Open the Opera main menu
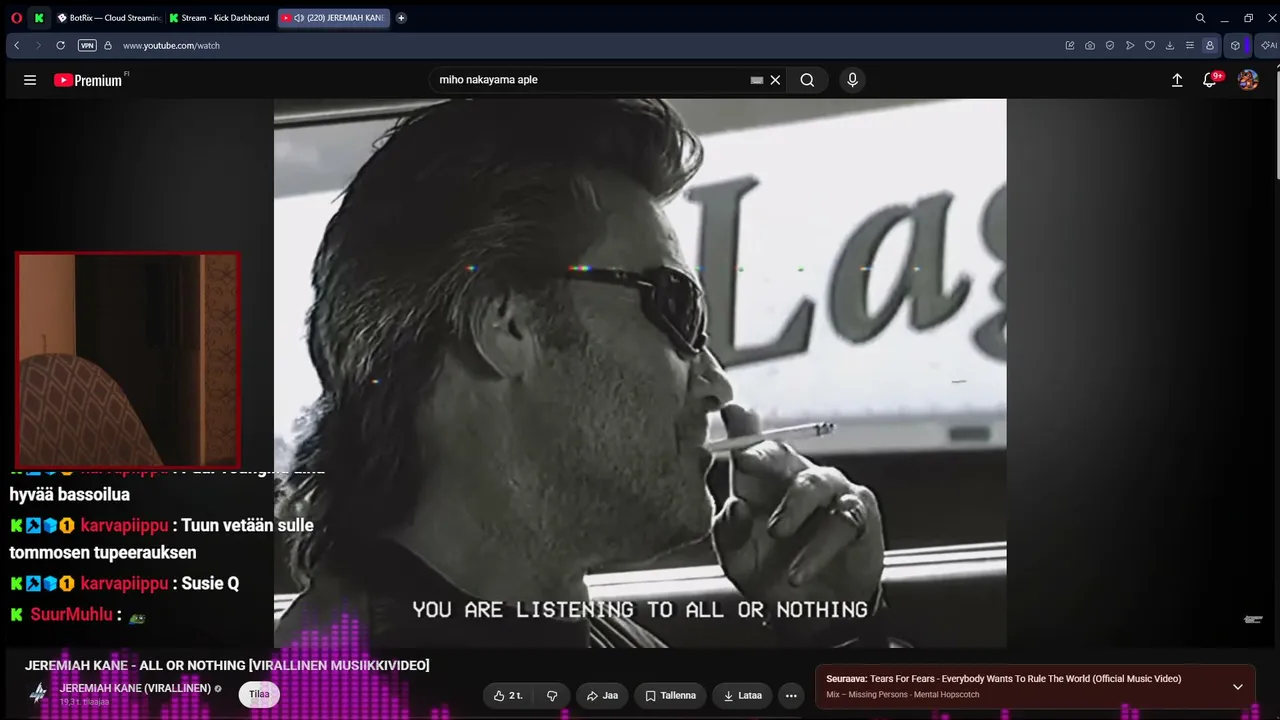1280x720 pixels. 16,18
